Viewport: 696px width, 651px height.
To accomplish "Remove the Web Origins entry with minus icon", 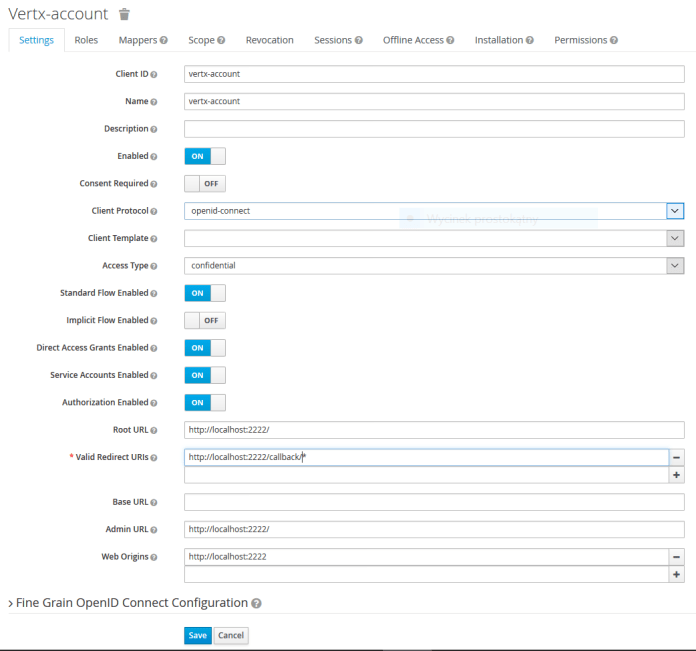I will pyautogui.click(x=677, y=557).
